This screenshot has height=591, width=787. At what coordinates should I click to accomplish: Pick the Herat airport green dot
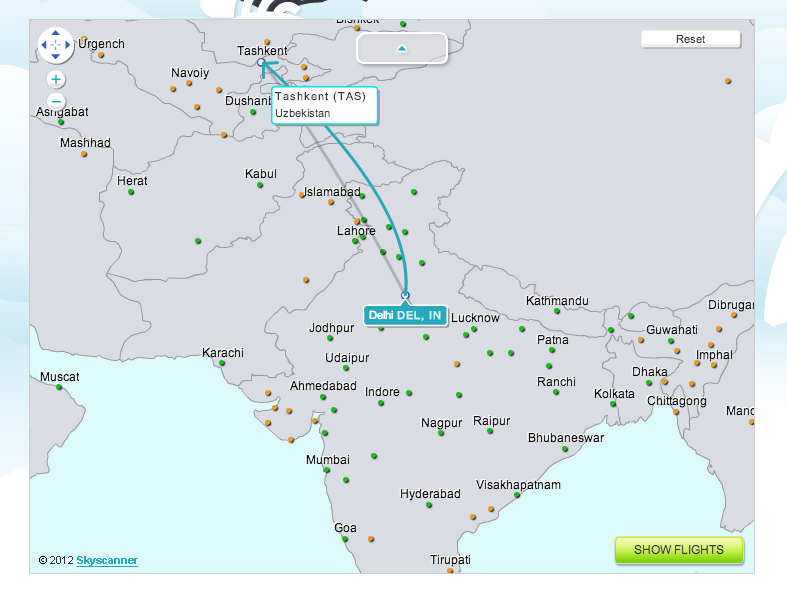pyautogui.click(x=131, y=192)
